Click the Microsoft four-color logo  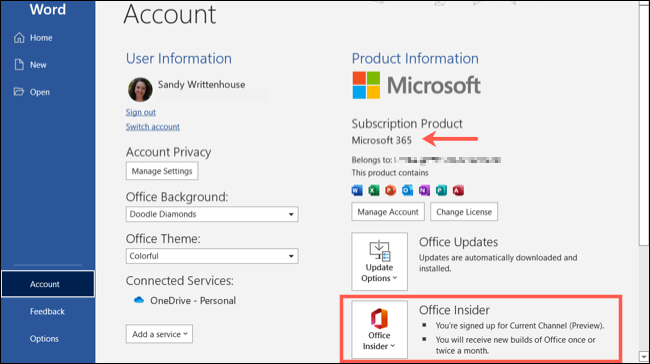(366, 85)
